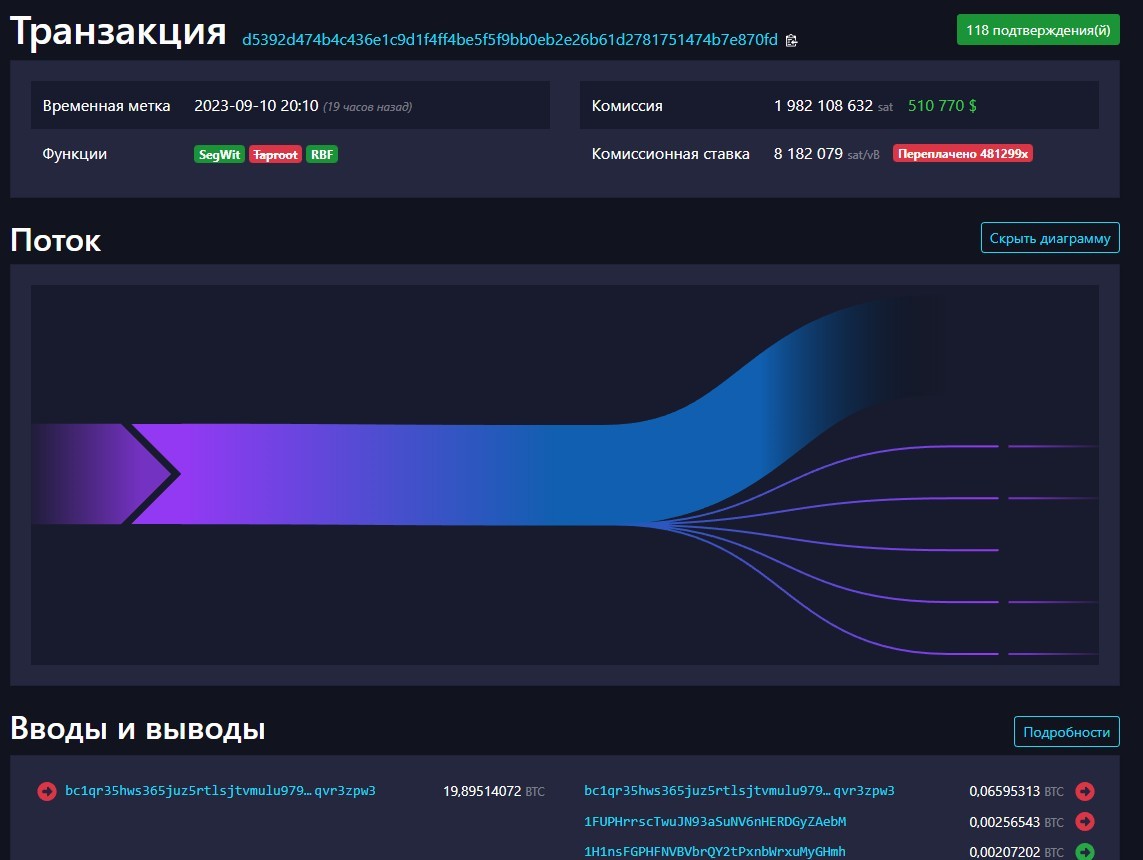This screenshot has width=1143, height=860.
Task: Open output address 1FUPHrrscTwuJN93aSuNV6nHERDGyZAebM
Action: [715, 821]
